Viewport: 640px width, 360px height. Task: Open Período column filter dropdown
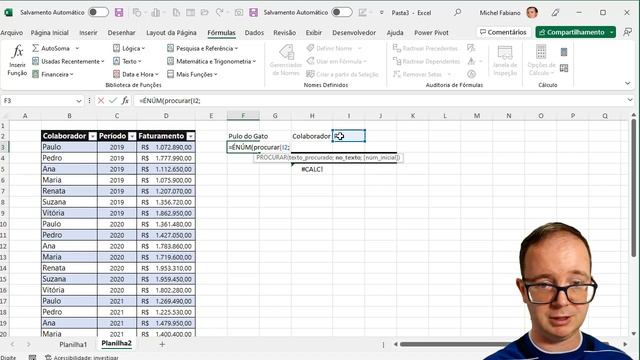pyautogui.click(x=132, y=136)
